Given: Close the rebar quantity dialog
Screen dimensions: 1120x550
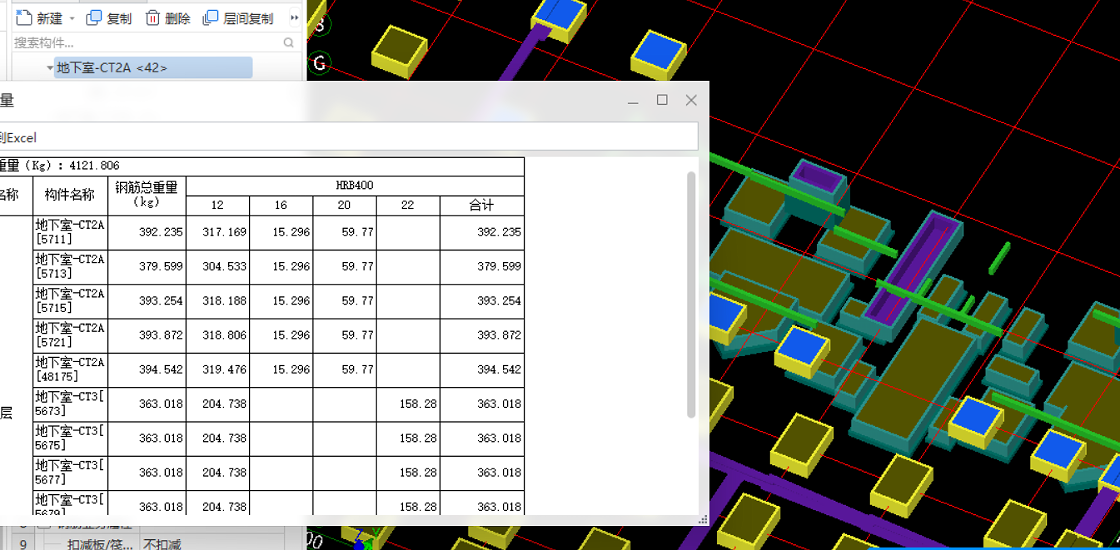Looking at the screenshot, I should click(x=691, y=100).
